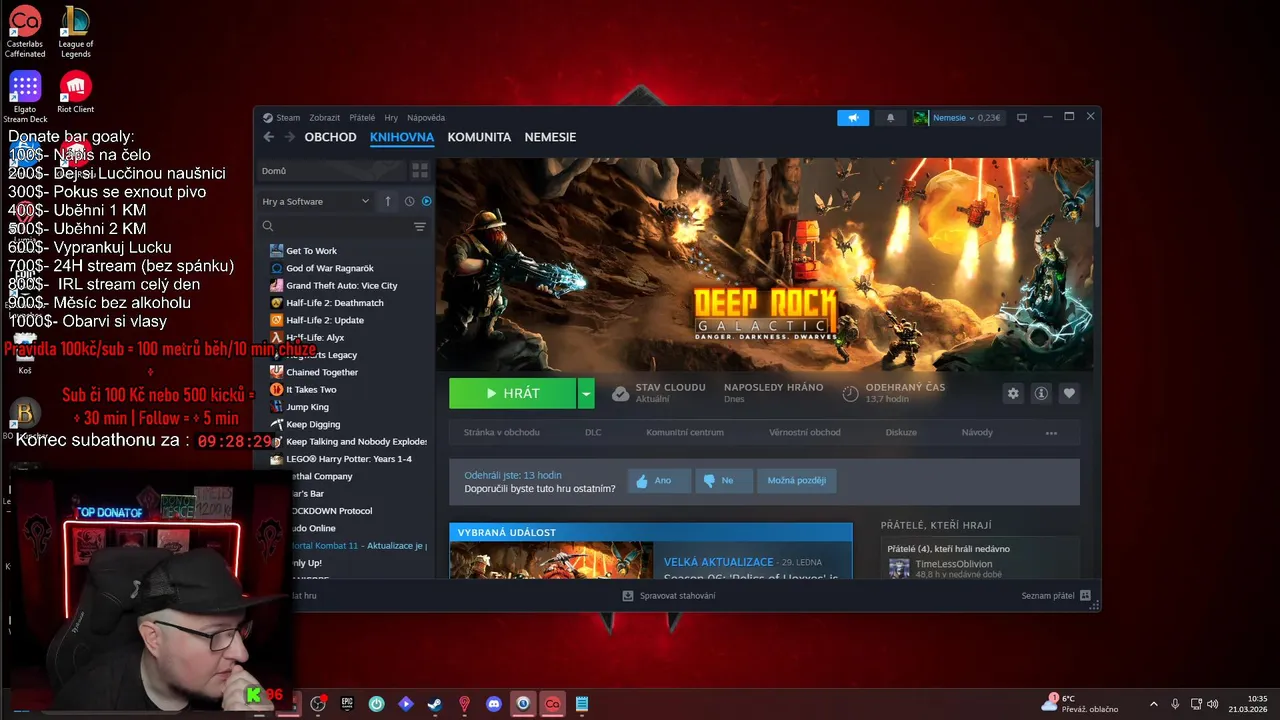
Task: Click the library search magnifier icon
Action: coord(268,227)
